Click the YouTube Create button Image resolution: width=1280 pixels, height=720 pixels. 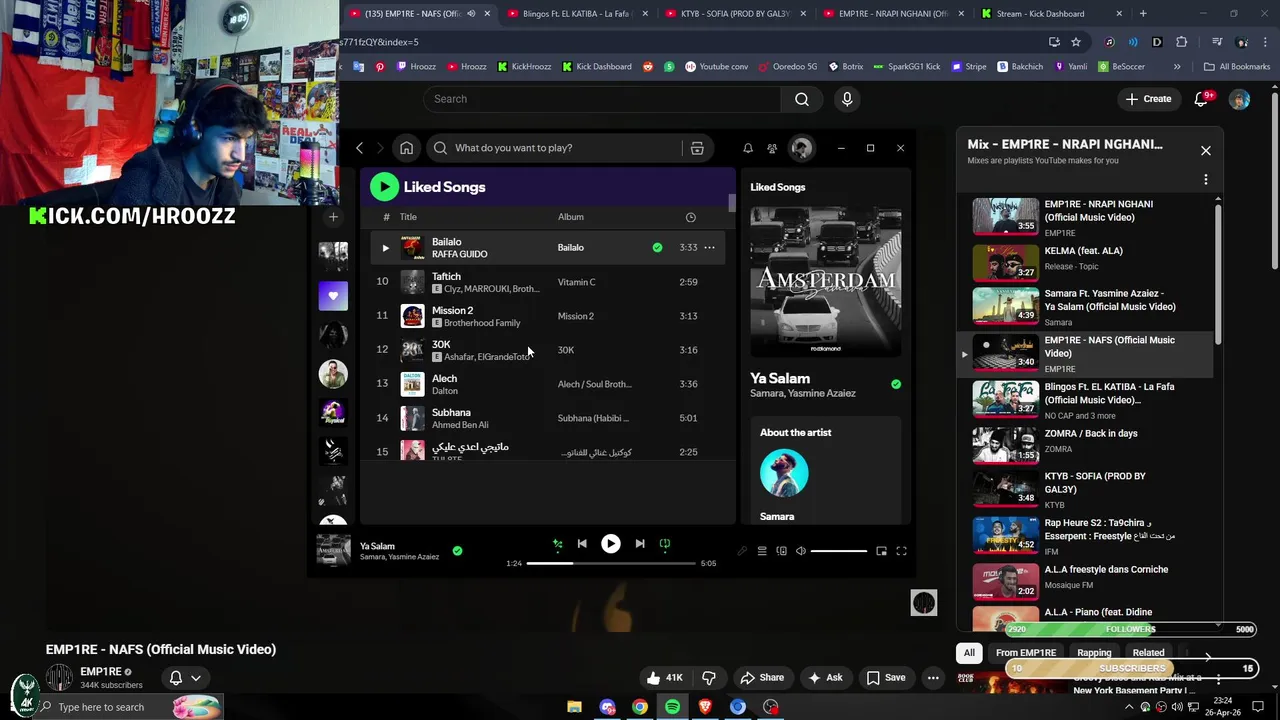click(1148, 99)
